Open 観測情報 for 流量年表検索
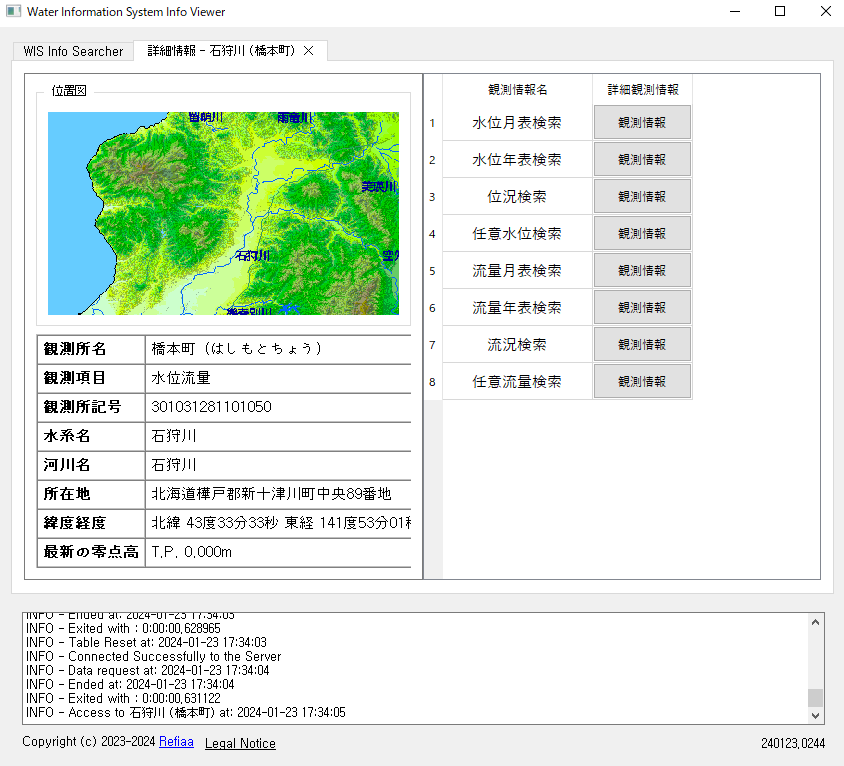Image resolution: width=844 pixels, height=766 pixels. [x=642, y=307]
